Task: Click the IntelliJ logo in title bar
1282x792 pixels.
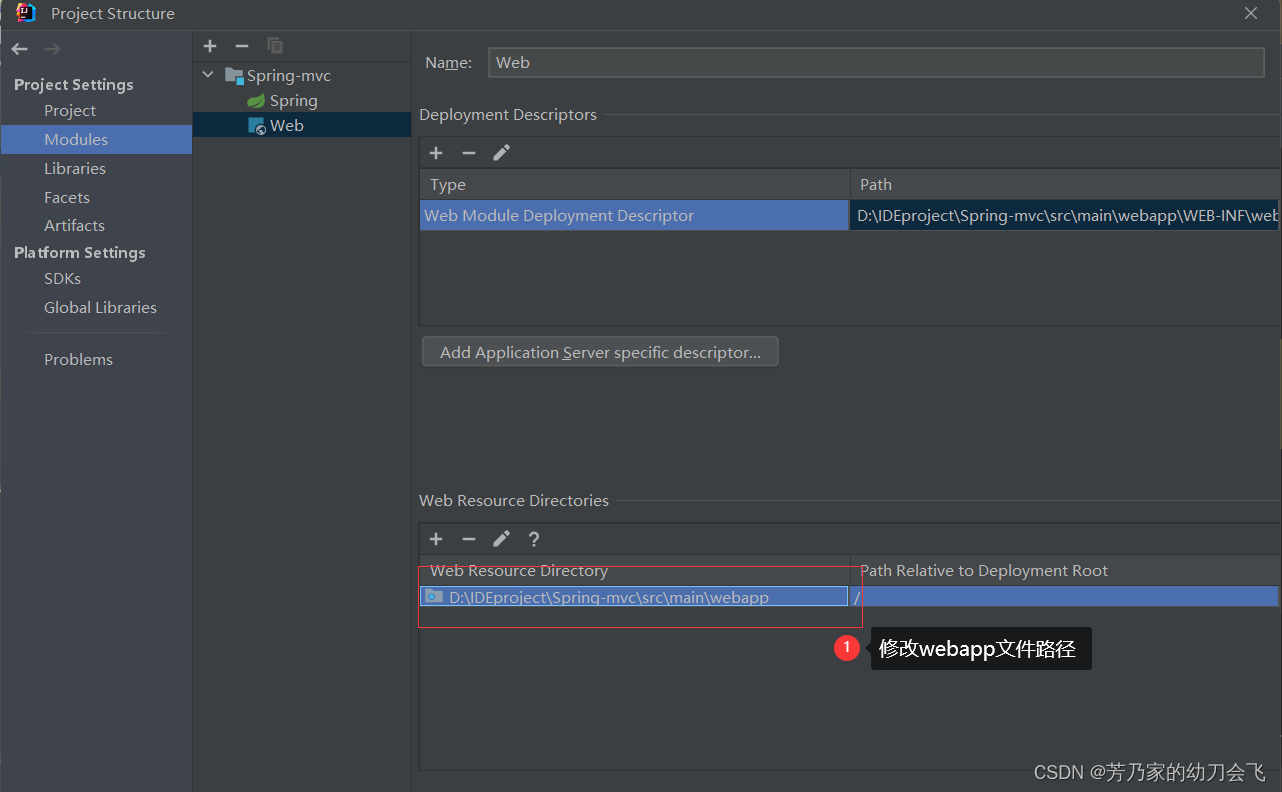Action: pos(27,13)
